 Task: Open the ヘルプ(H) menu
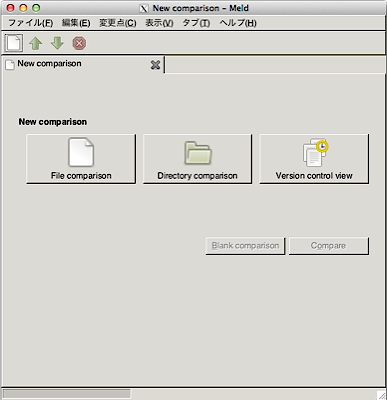pyautogui.click(x=238, y=23)
